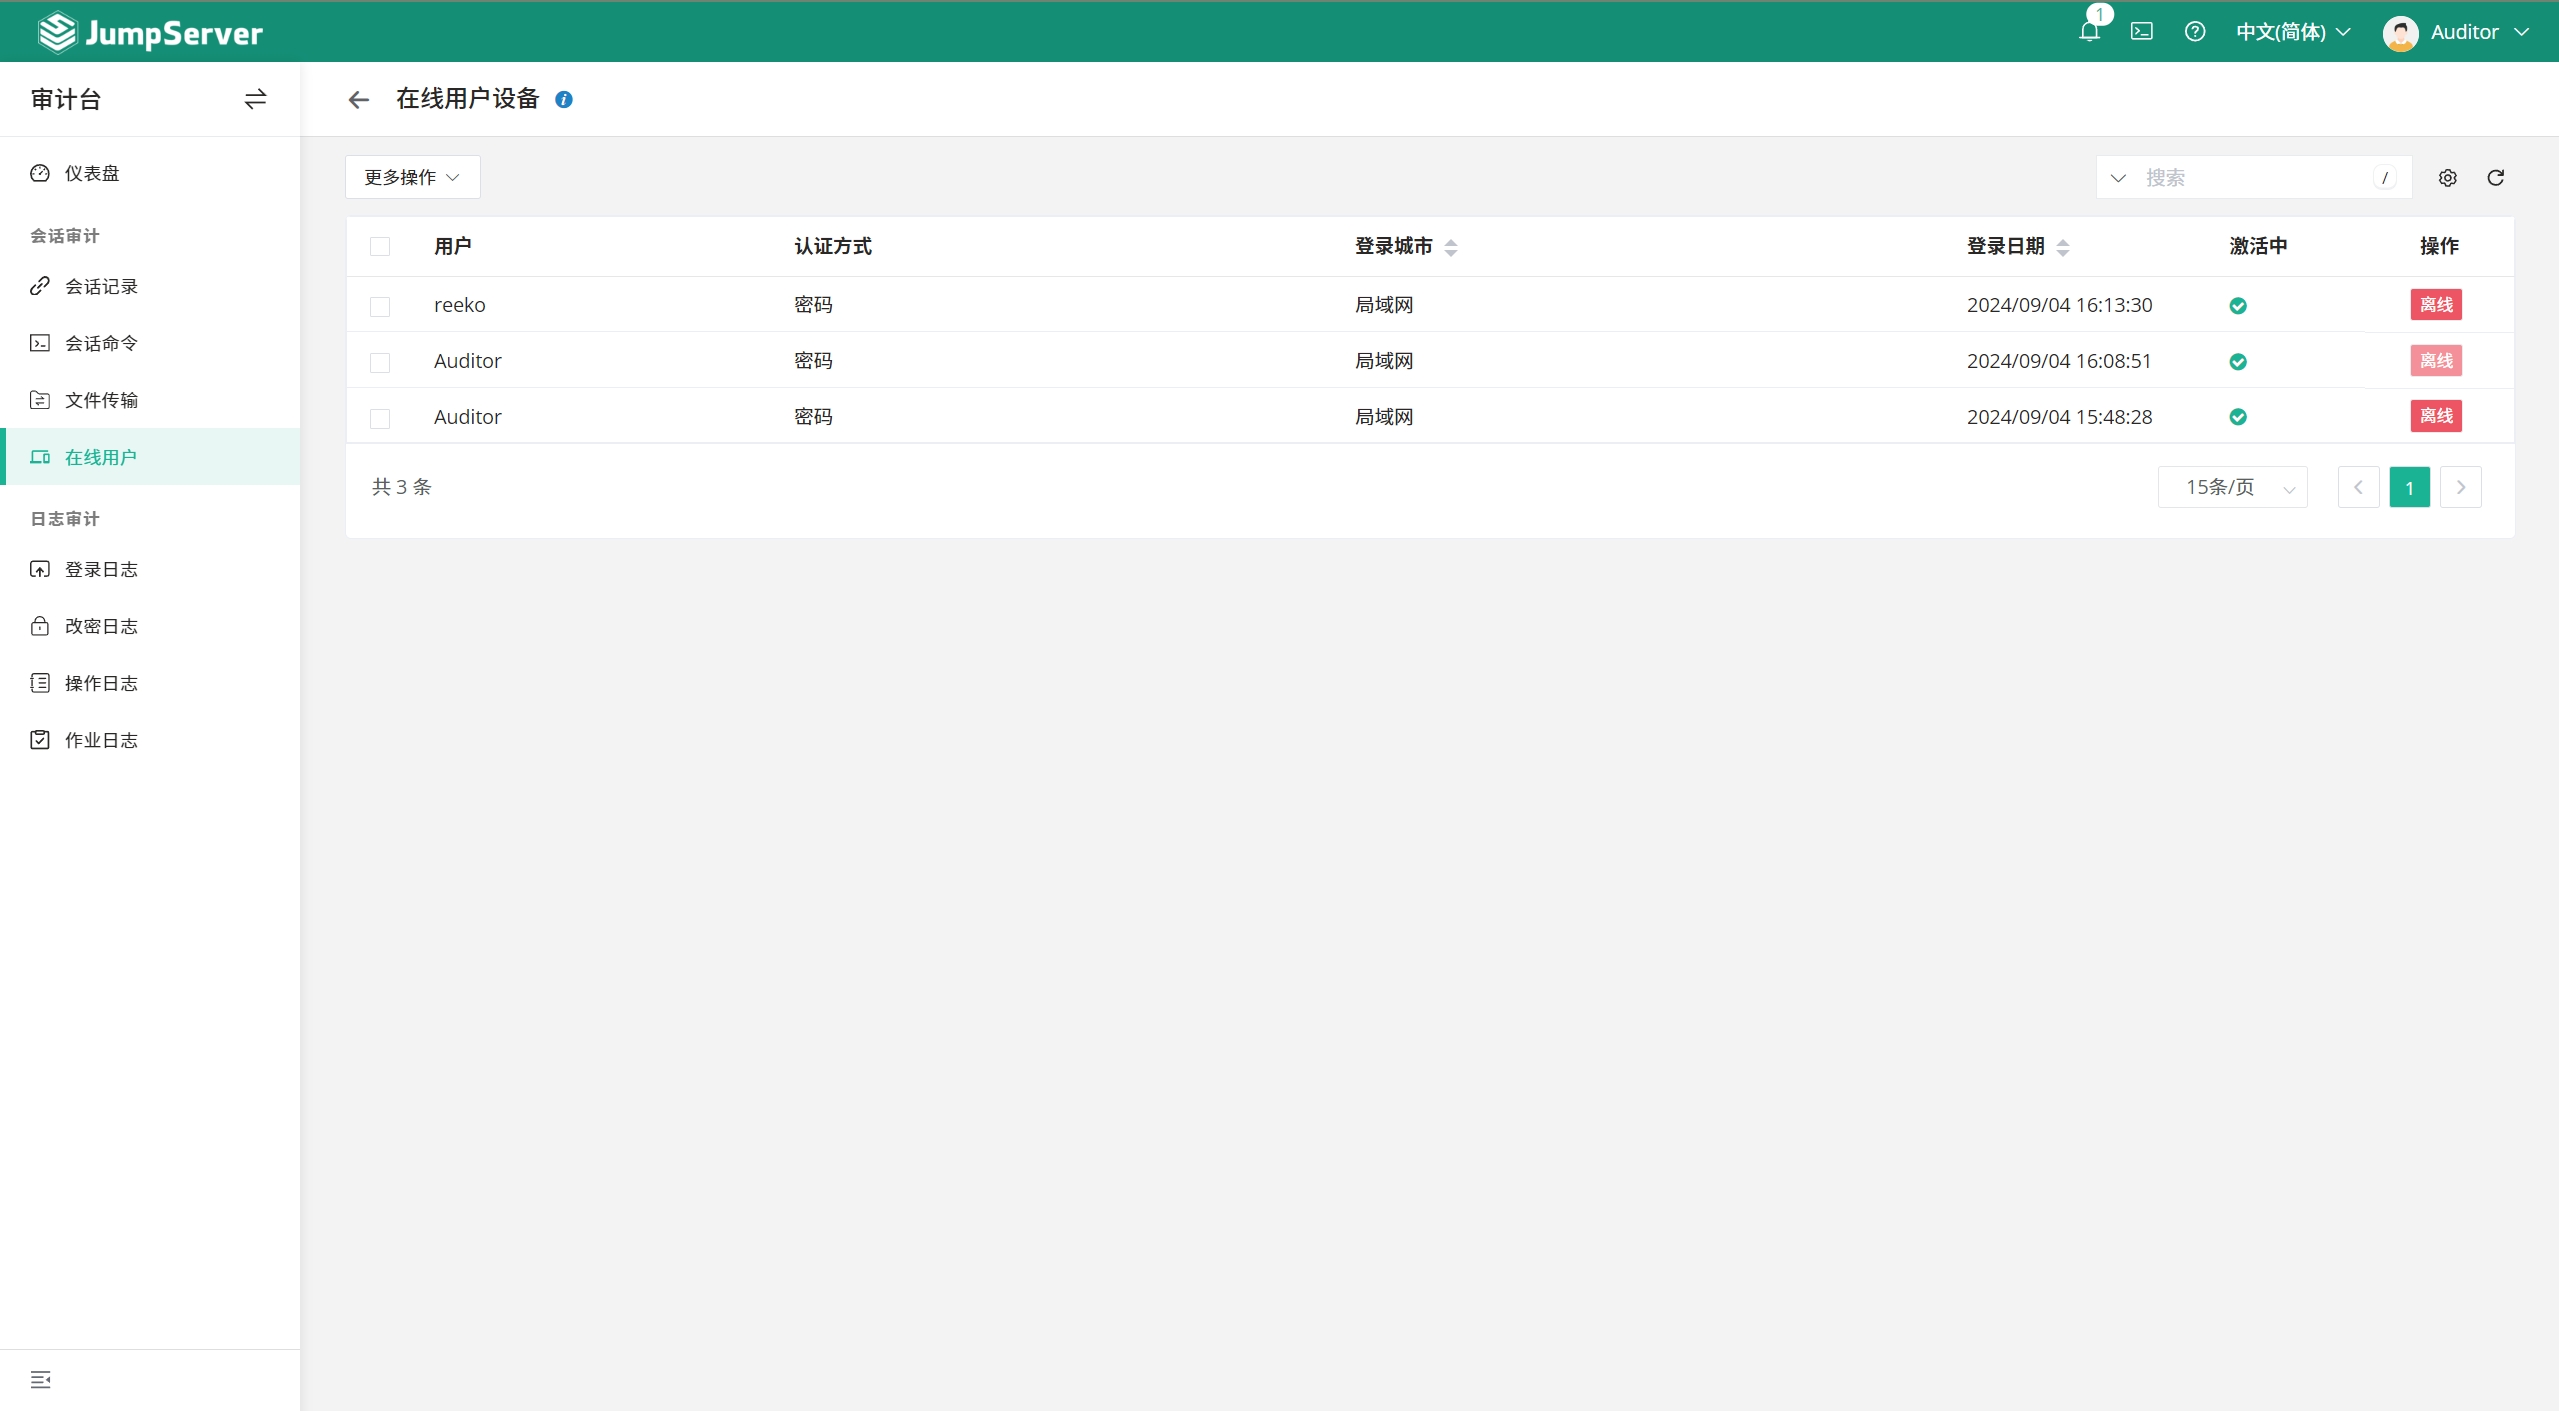Click 离线 button for Auditor 15:48:28
The image size is (2559, 1411).
tap(2436, 416)
